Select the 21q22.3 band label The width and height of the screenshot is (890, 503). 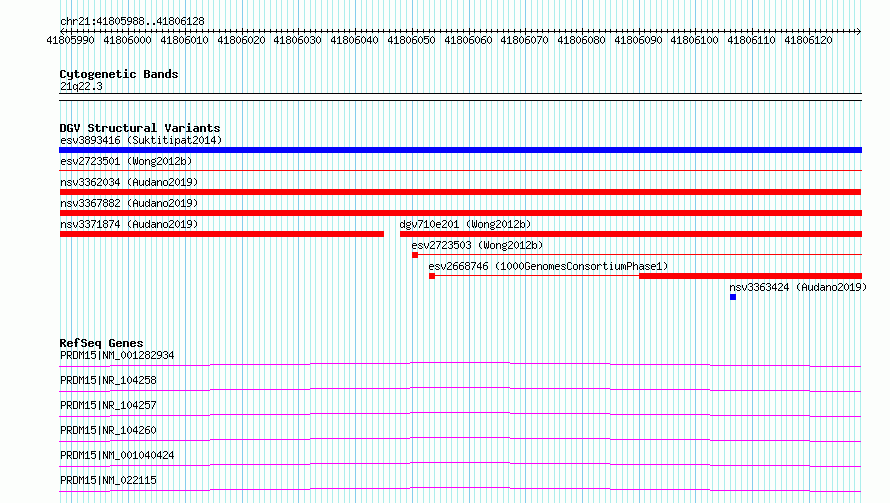coord(81,86)
